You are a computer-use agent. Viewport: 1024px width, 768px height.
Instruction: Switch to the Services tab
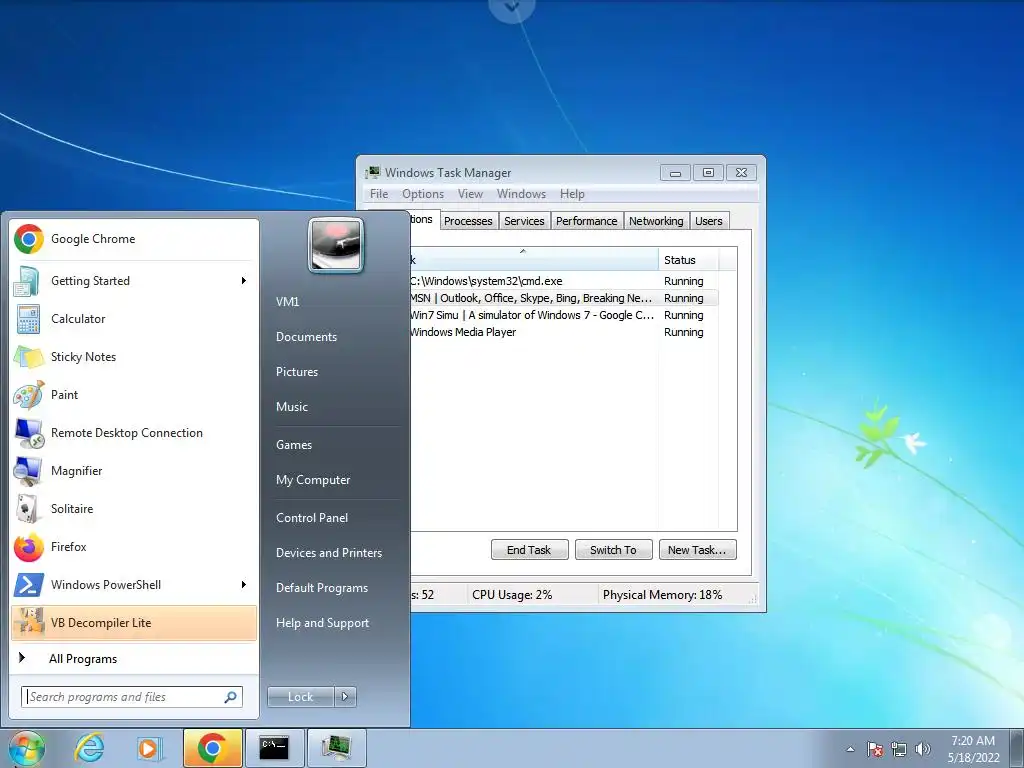tap(524, 221)
